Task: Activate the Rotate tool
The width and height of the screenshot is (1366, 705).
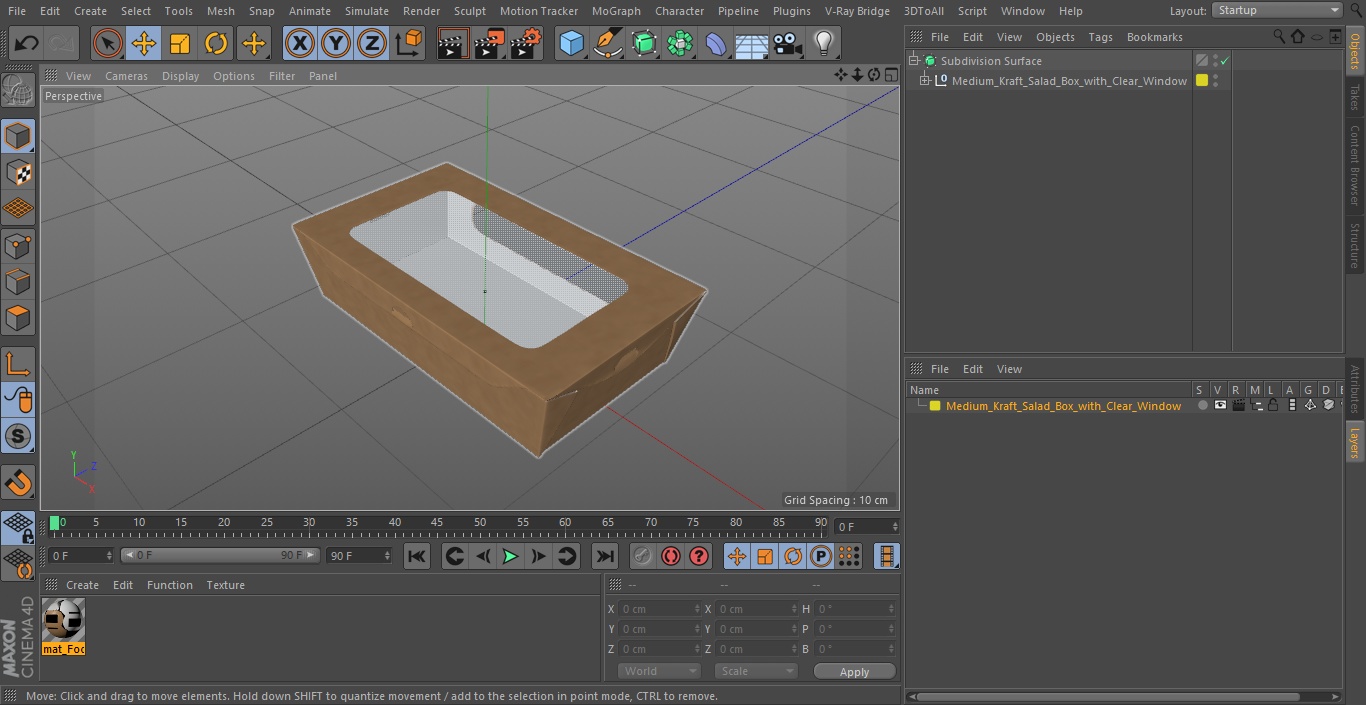Action: point(216,43)
